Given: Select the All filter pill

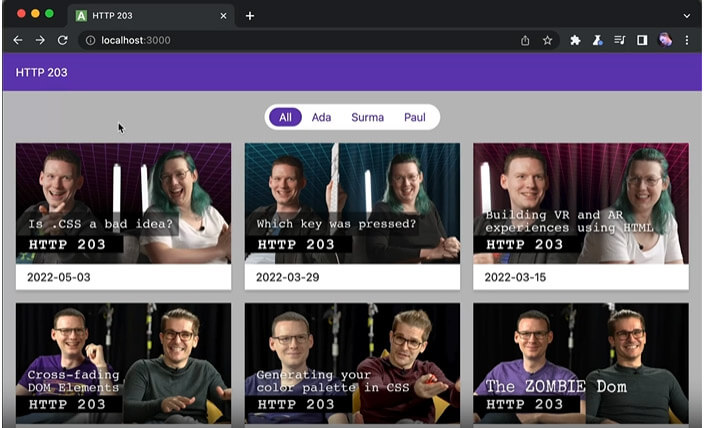Looking at the screenshot, I should pos(285,117).
